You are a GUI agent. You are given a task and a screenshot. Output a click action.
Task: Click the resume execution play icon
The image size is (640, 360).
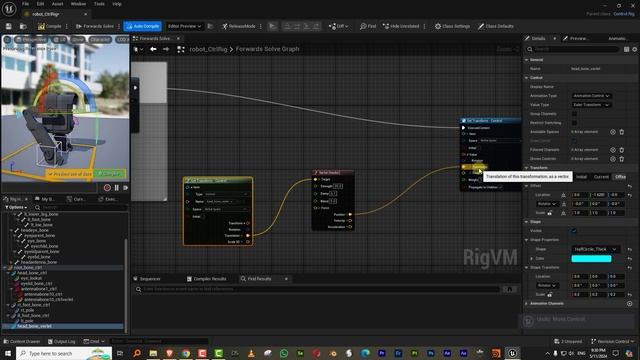(272, 26)
